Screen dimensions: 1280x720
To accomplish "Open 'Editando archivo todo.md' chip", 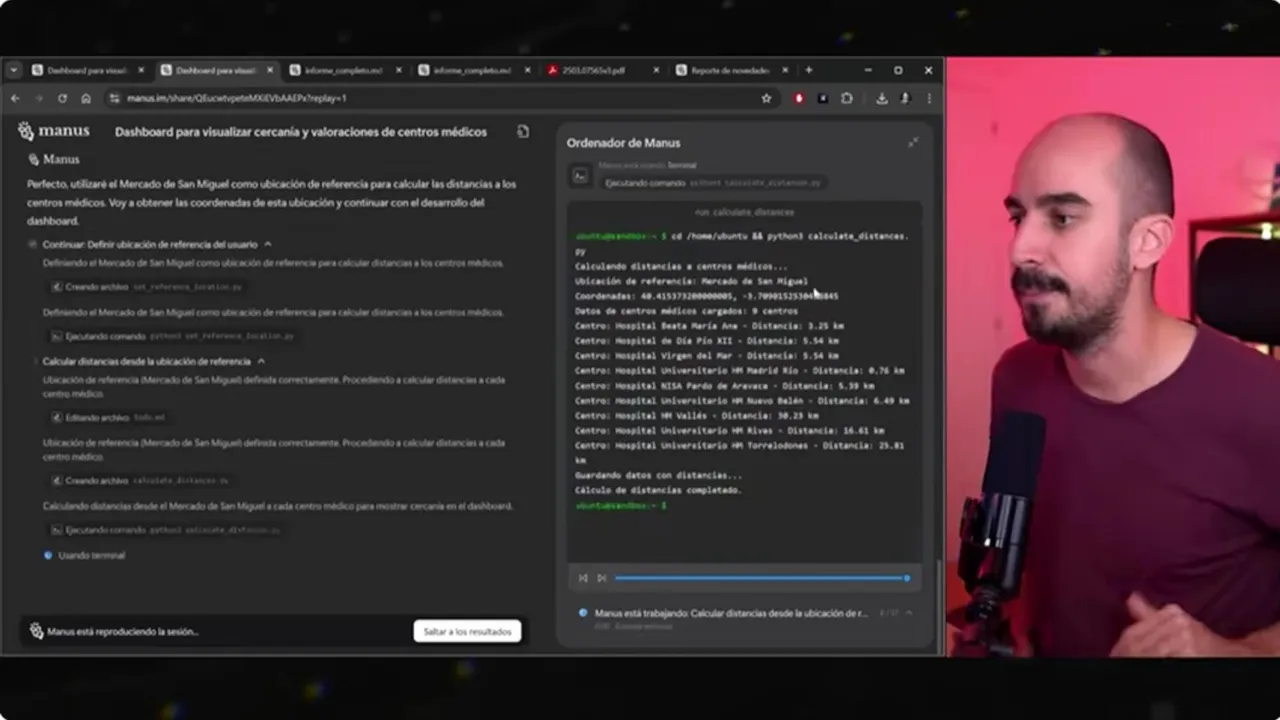I will coord(108,417).
